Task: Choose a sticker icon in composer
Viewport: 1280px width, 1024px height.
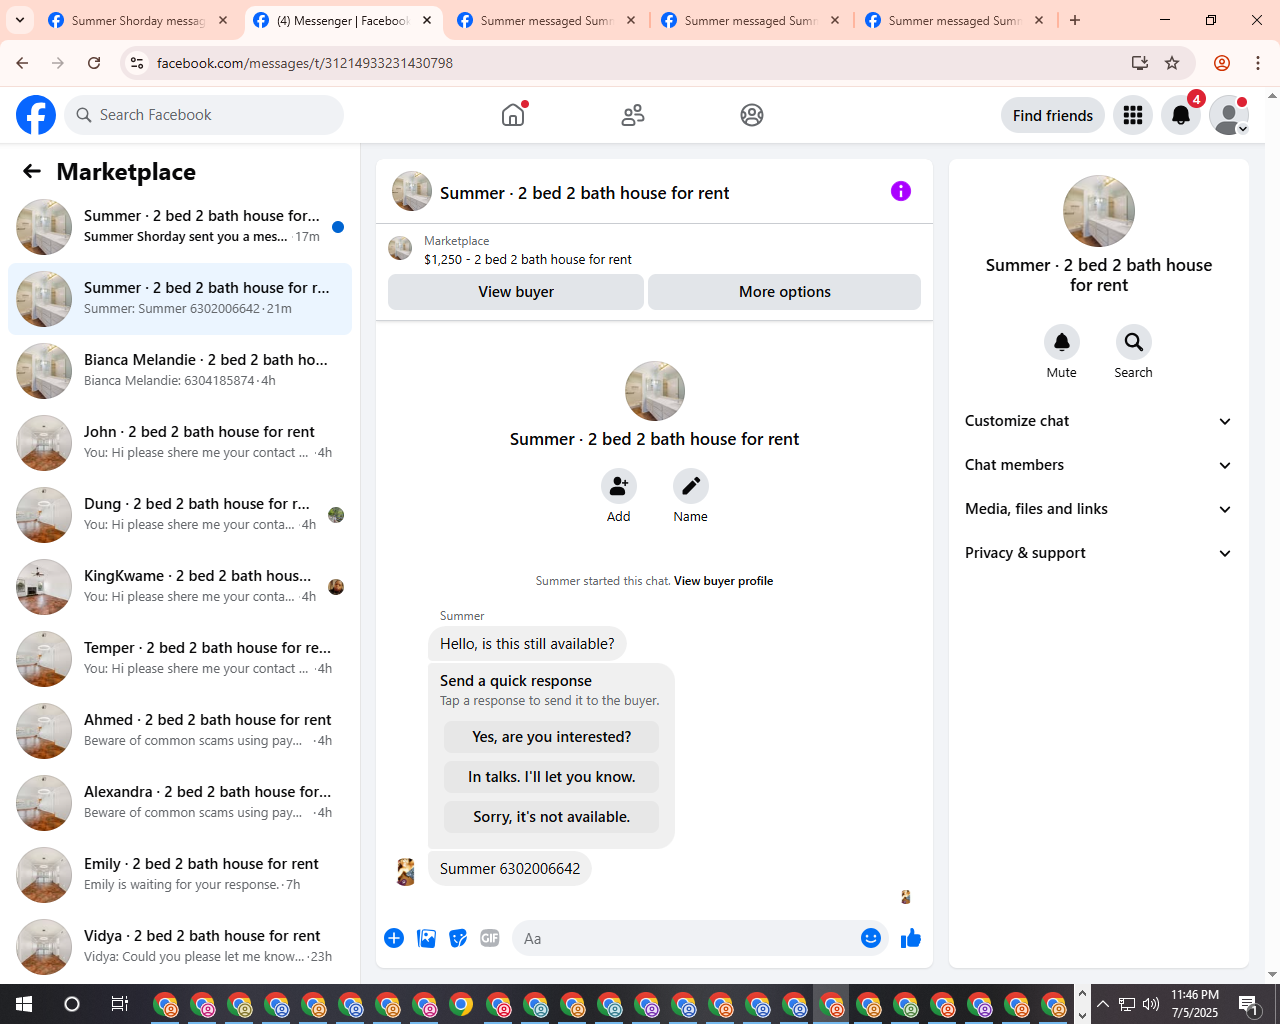Action: 458,938
